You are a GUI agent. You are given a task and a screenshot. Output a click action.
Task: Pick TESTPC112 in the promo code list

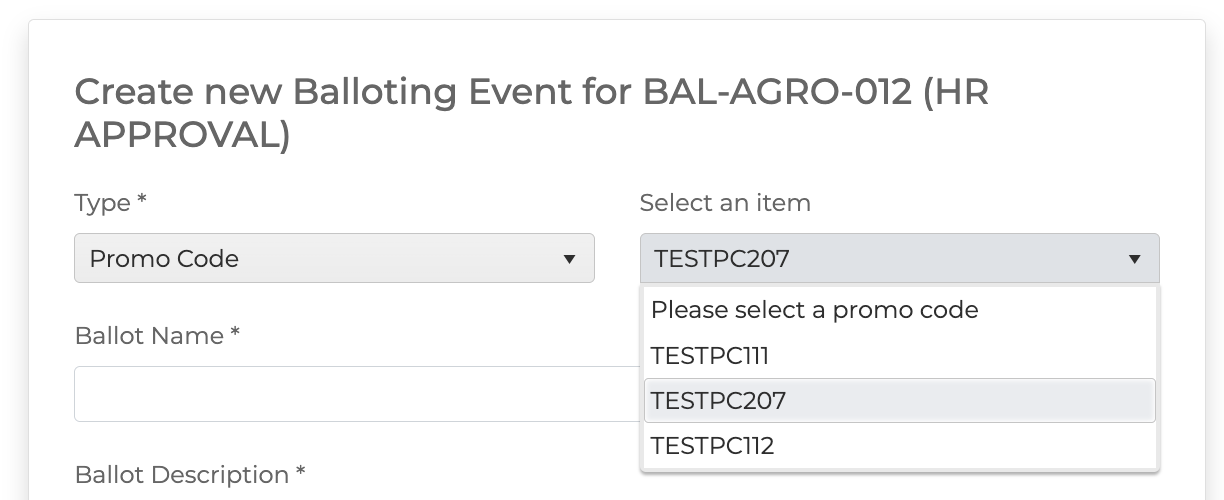(x=712, y=445)
